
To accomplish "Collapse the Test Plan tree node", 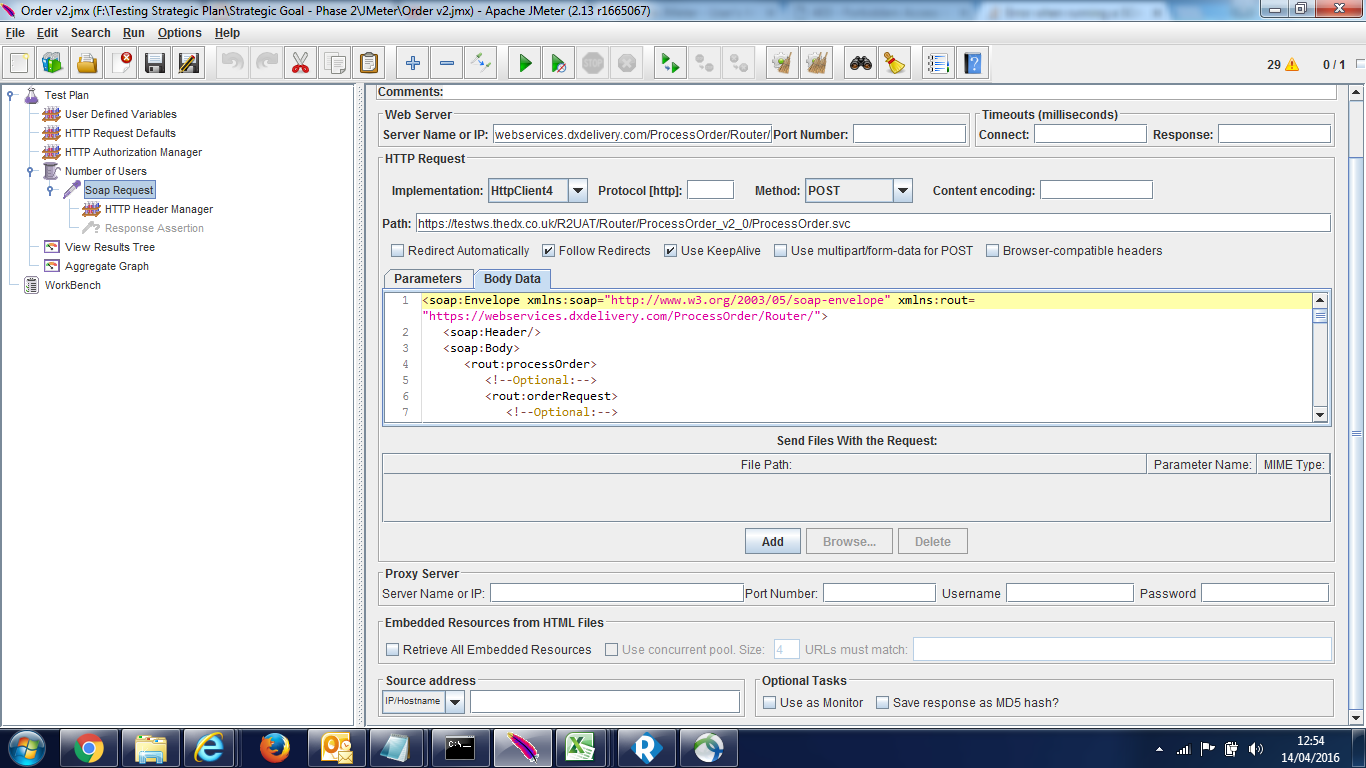I will (x=11, y=96).
